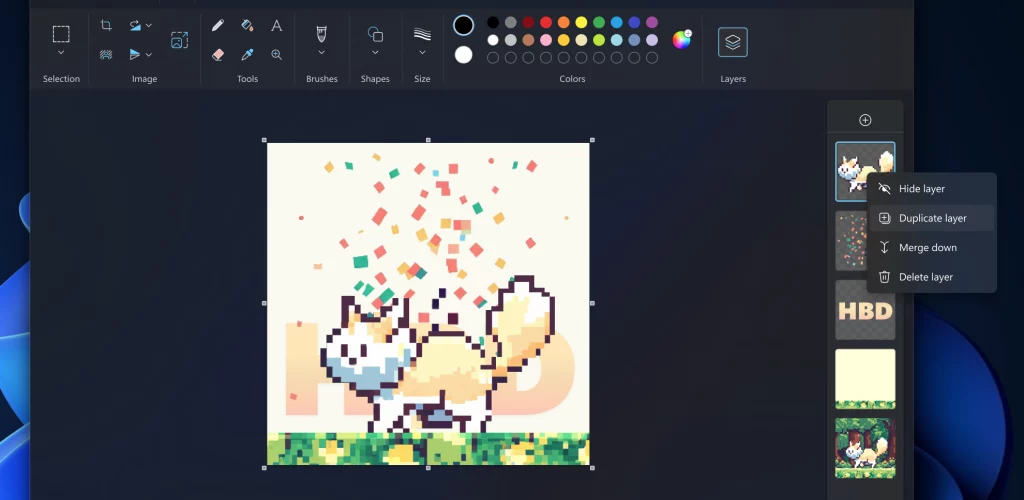Choose Merge down from context menu
Screen dimensions: 1024x500
pos(932,247)
